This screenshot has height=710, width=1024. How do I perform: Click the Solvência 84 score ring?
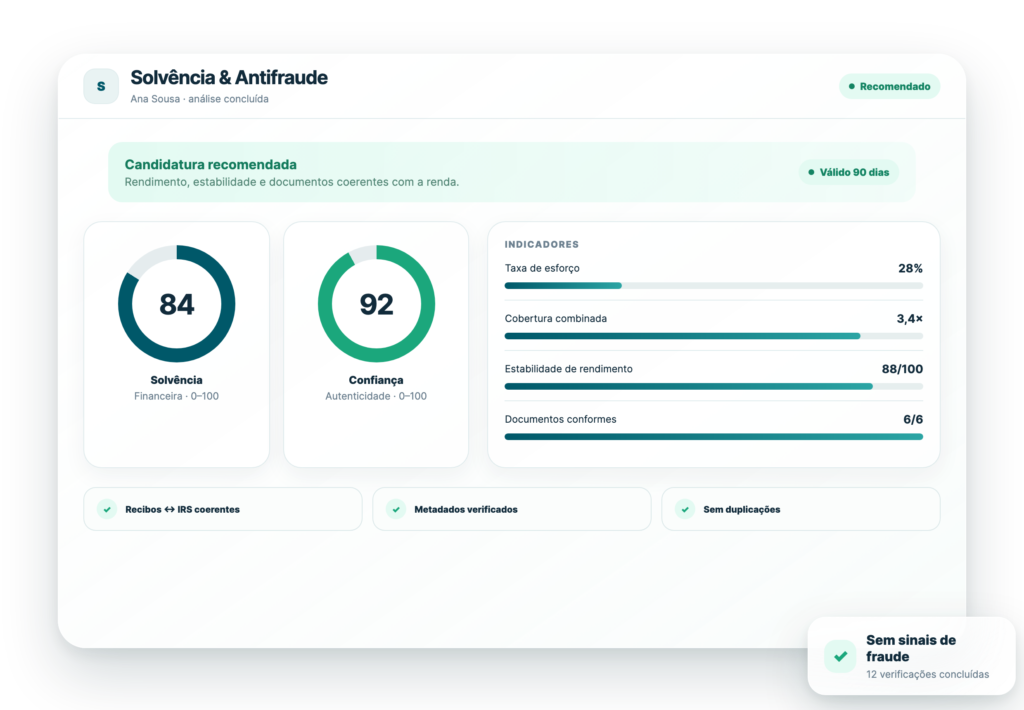coord(176,304)
